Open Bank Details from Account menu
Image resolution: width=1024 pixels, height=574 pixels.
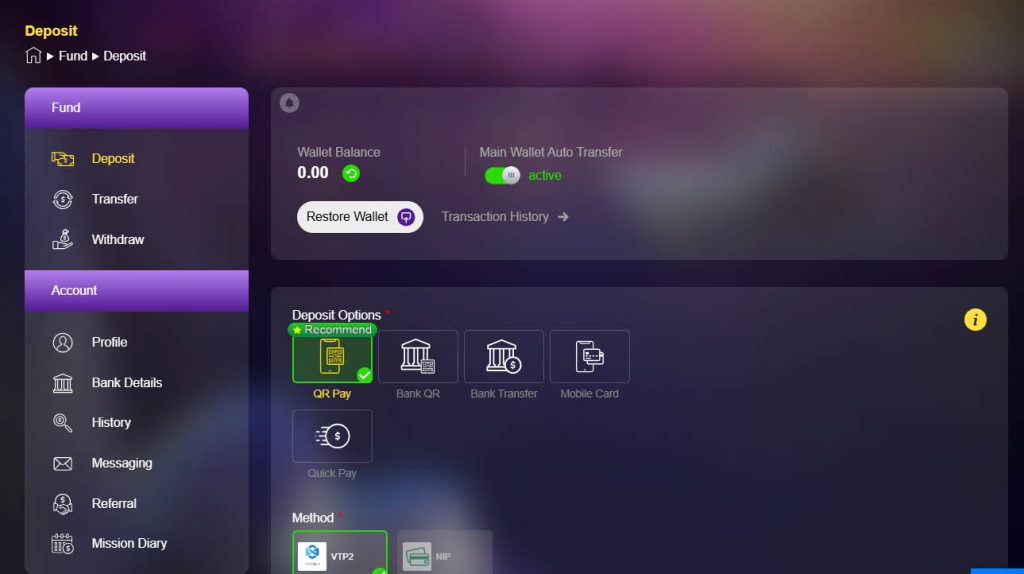coord(126,383)
